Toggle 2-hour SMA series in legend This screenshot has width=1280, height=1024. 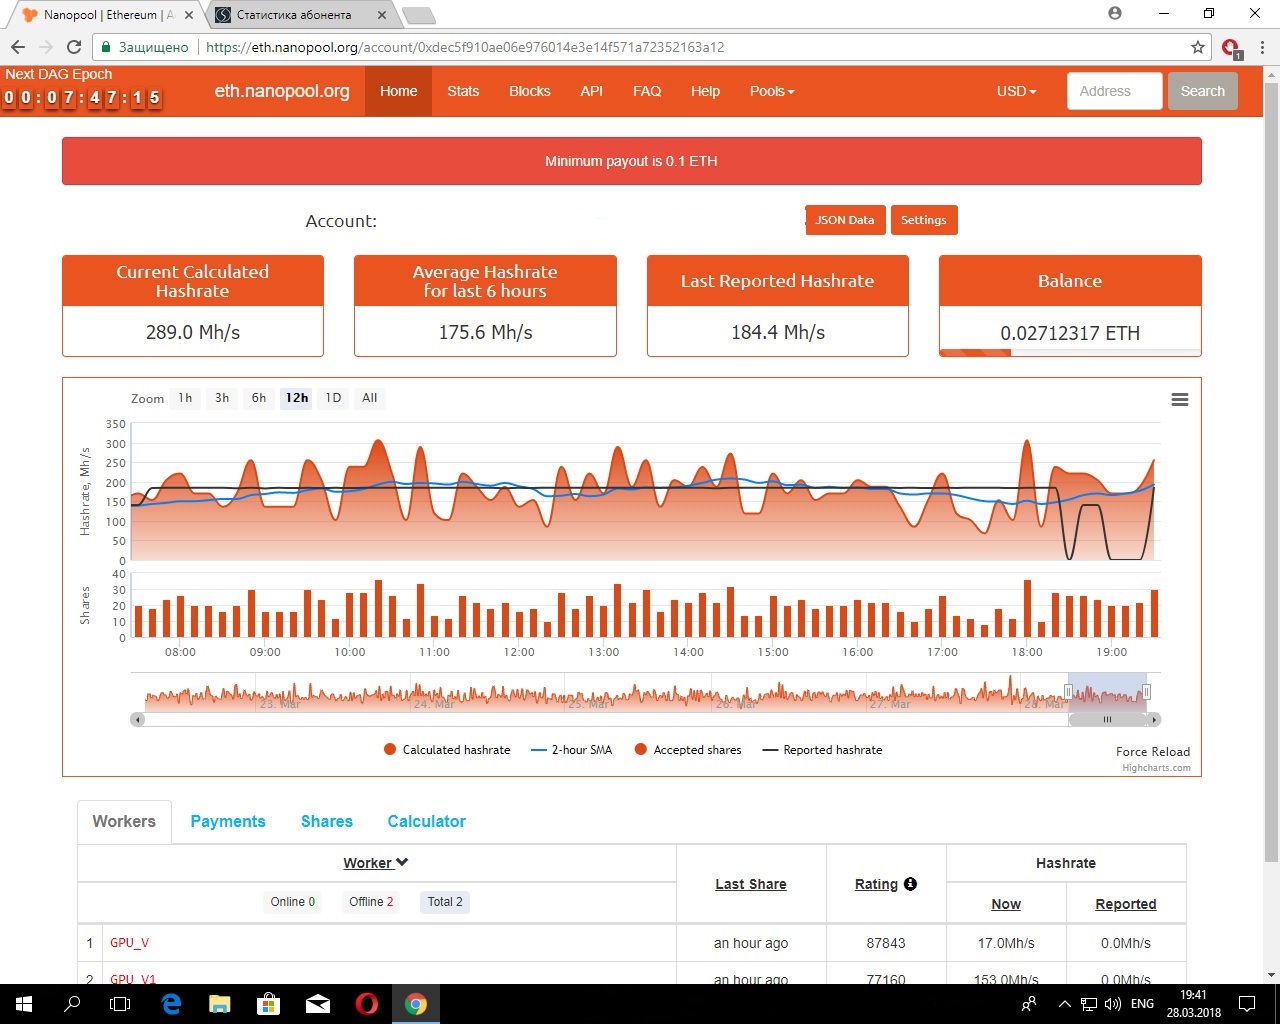(572, 750)
